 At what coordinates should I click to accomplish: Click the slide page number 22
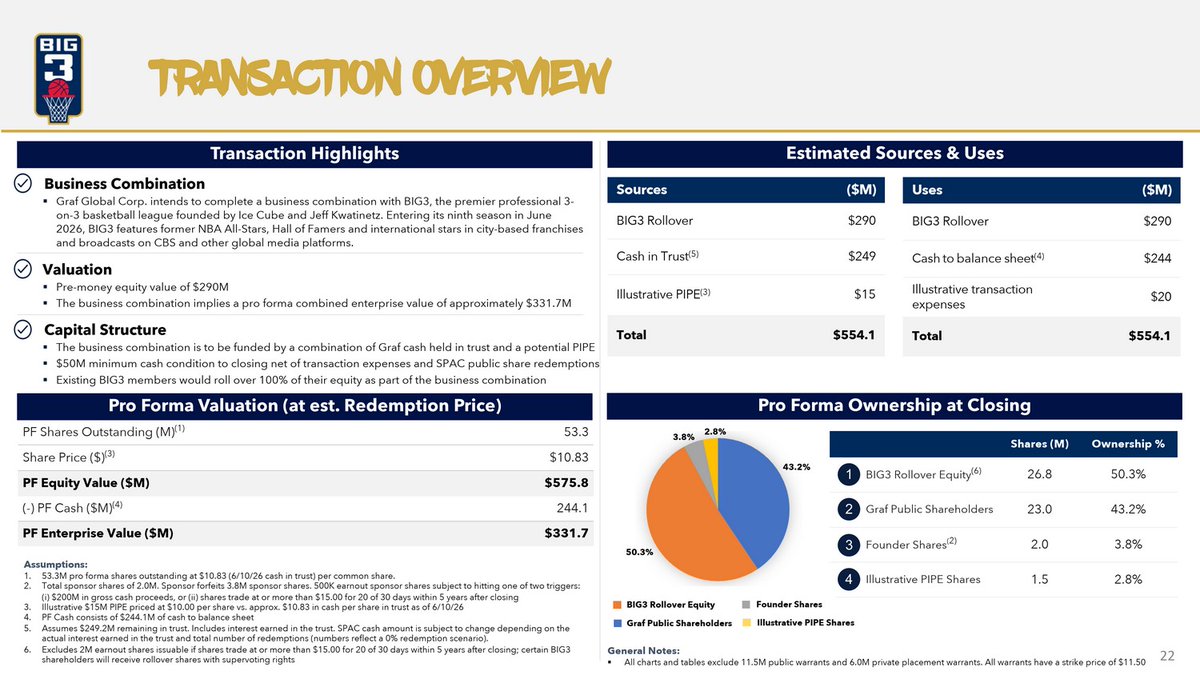[1166, 655]
